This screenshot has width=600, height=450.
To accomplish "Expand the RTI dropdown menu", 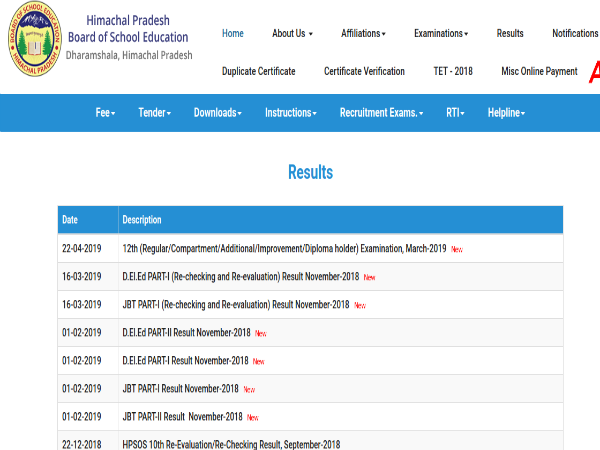I will pyautogui.click(x=456, y=113).
